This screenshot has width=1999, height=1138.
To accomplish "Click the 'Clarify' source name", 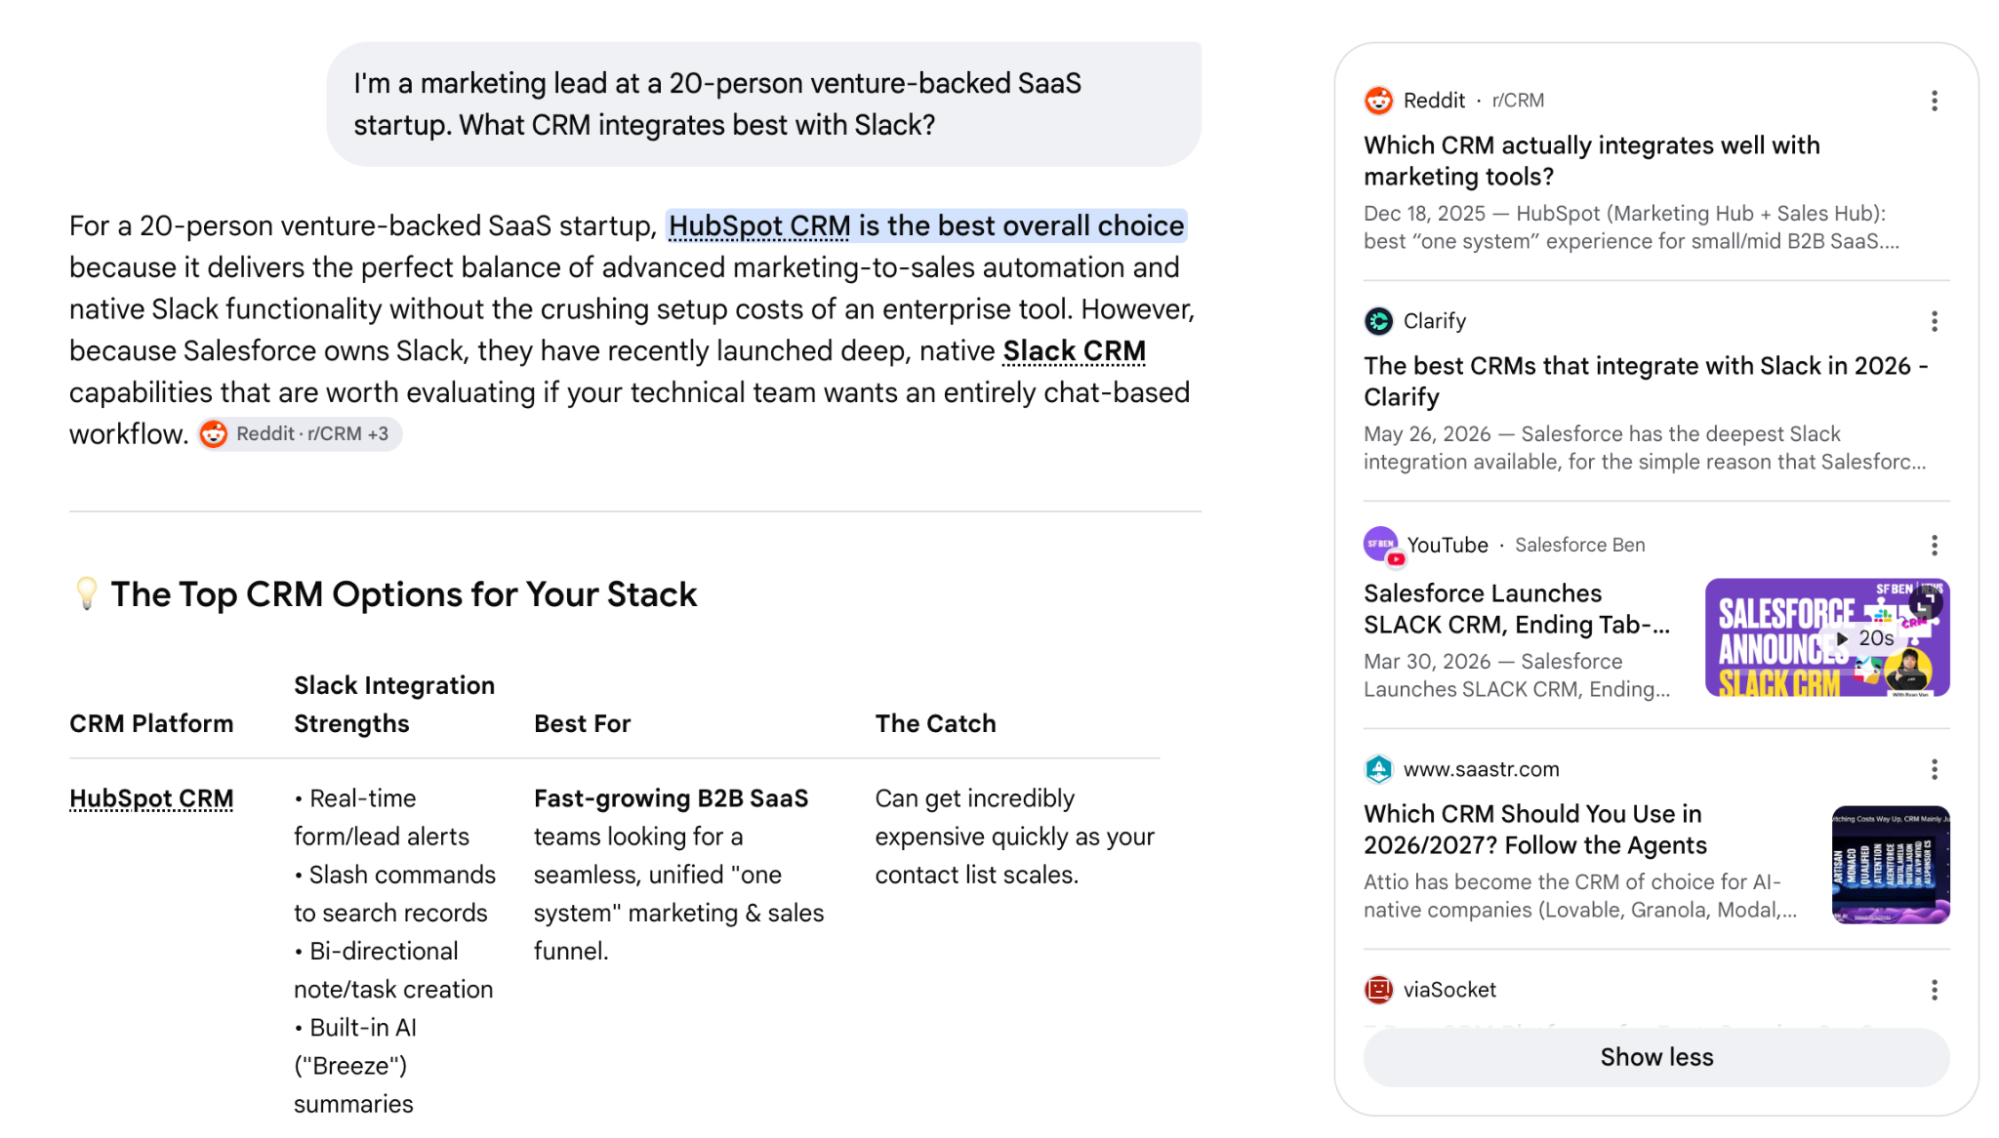I will point(1434,321).
